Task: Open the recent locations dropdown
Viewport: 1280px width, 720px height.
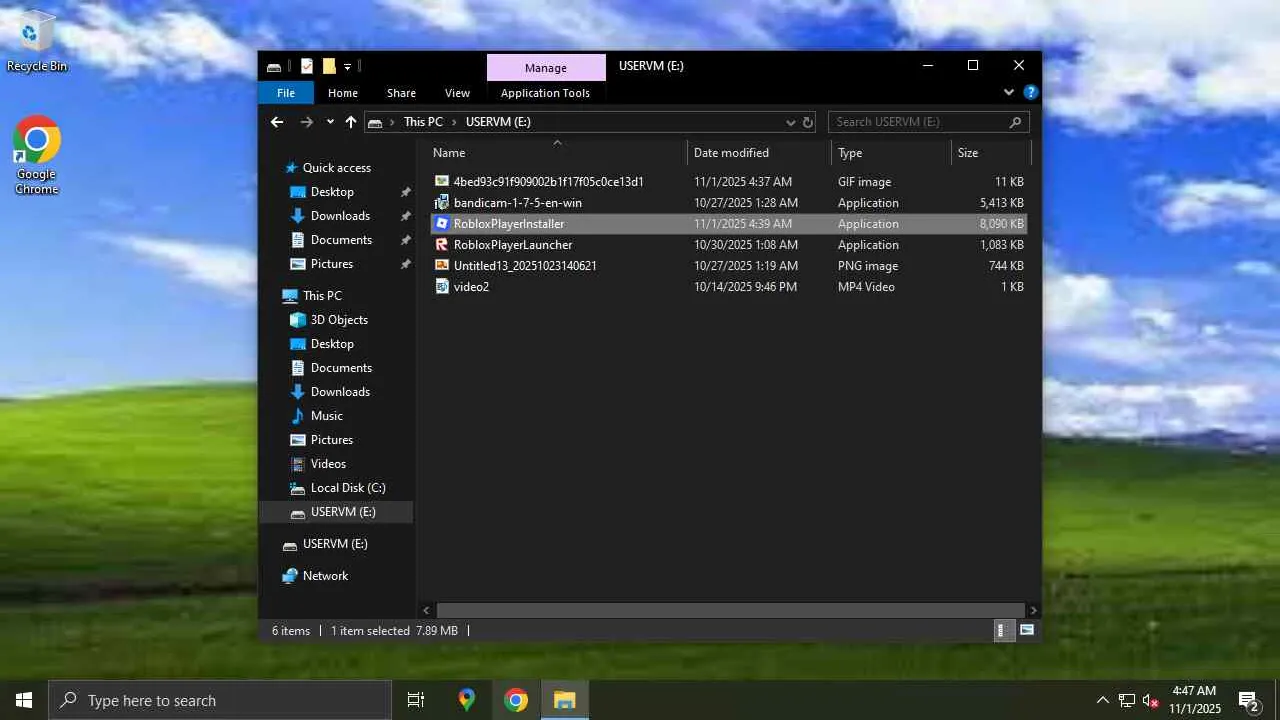Action: tap(330, 122)
